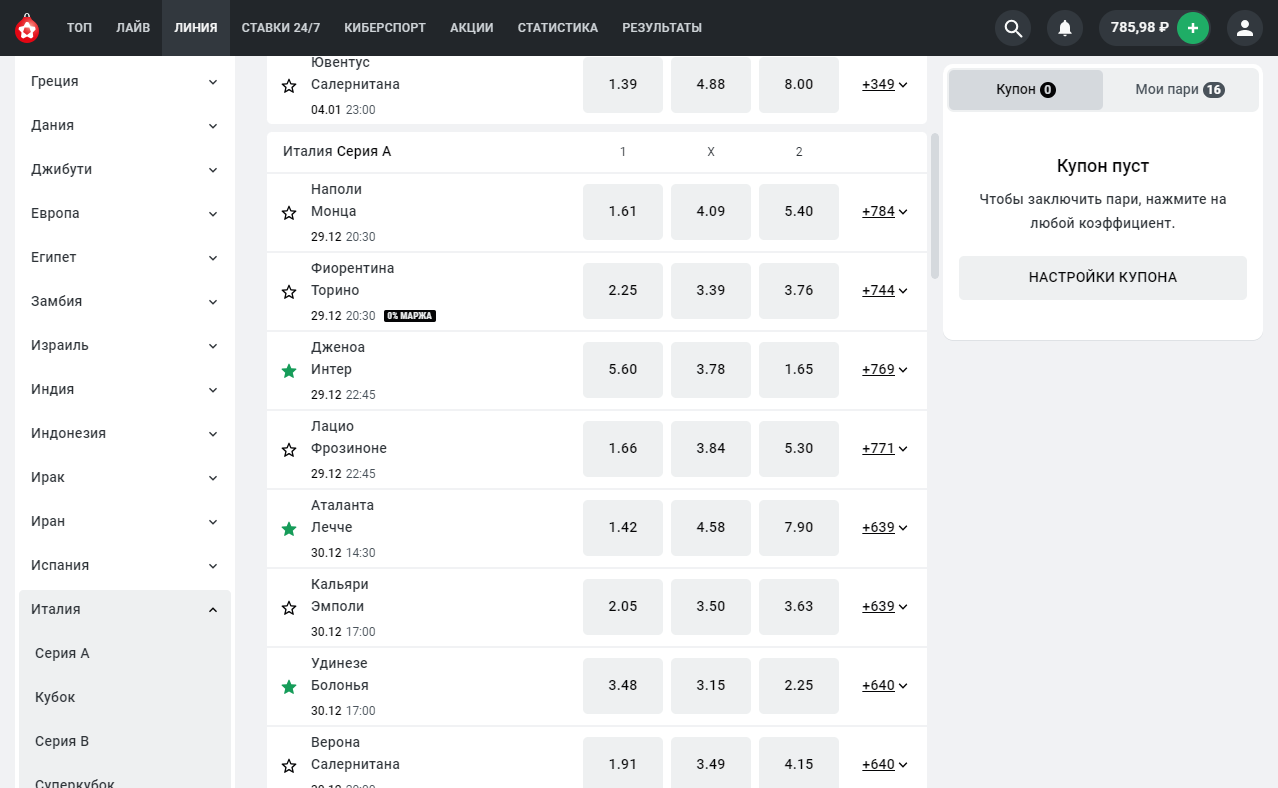The width and height of the screenshot is (1278, 788).
Task: Unfavorite the Дженоа – Интер match star
Action: [x=289, y=371]
